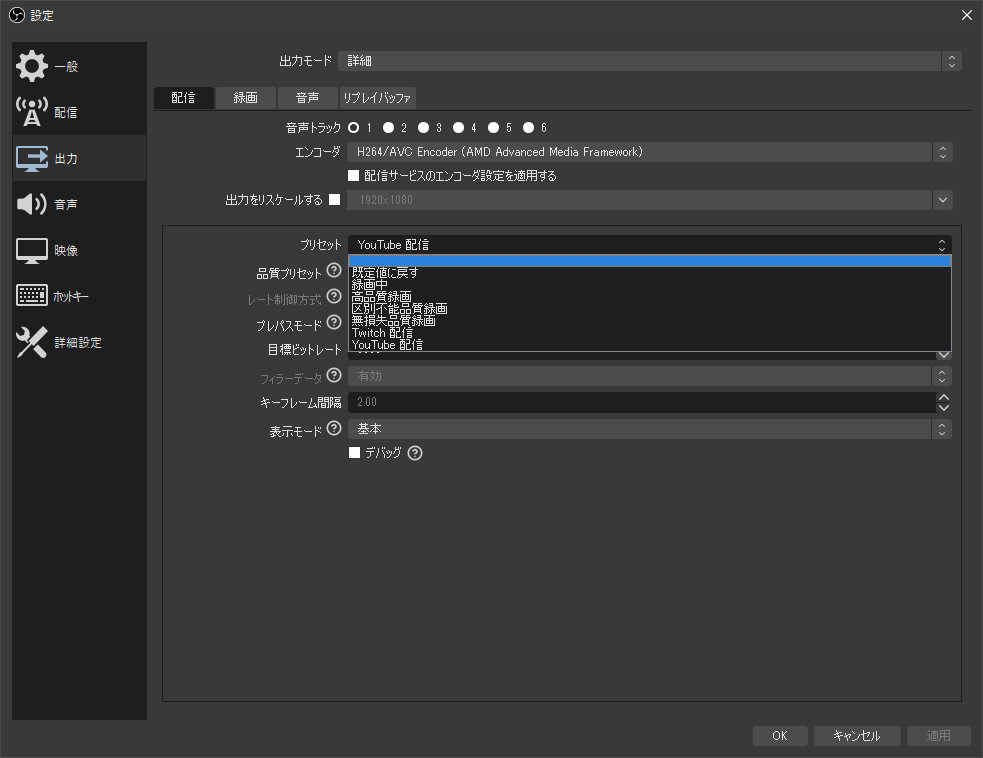This screenshot has width=983, height=758.
Task: Open the 出力モード dropdown
Action: [650, 60]
